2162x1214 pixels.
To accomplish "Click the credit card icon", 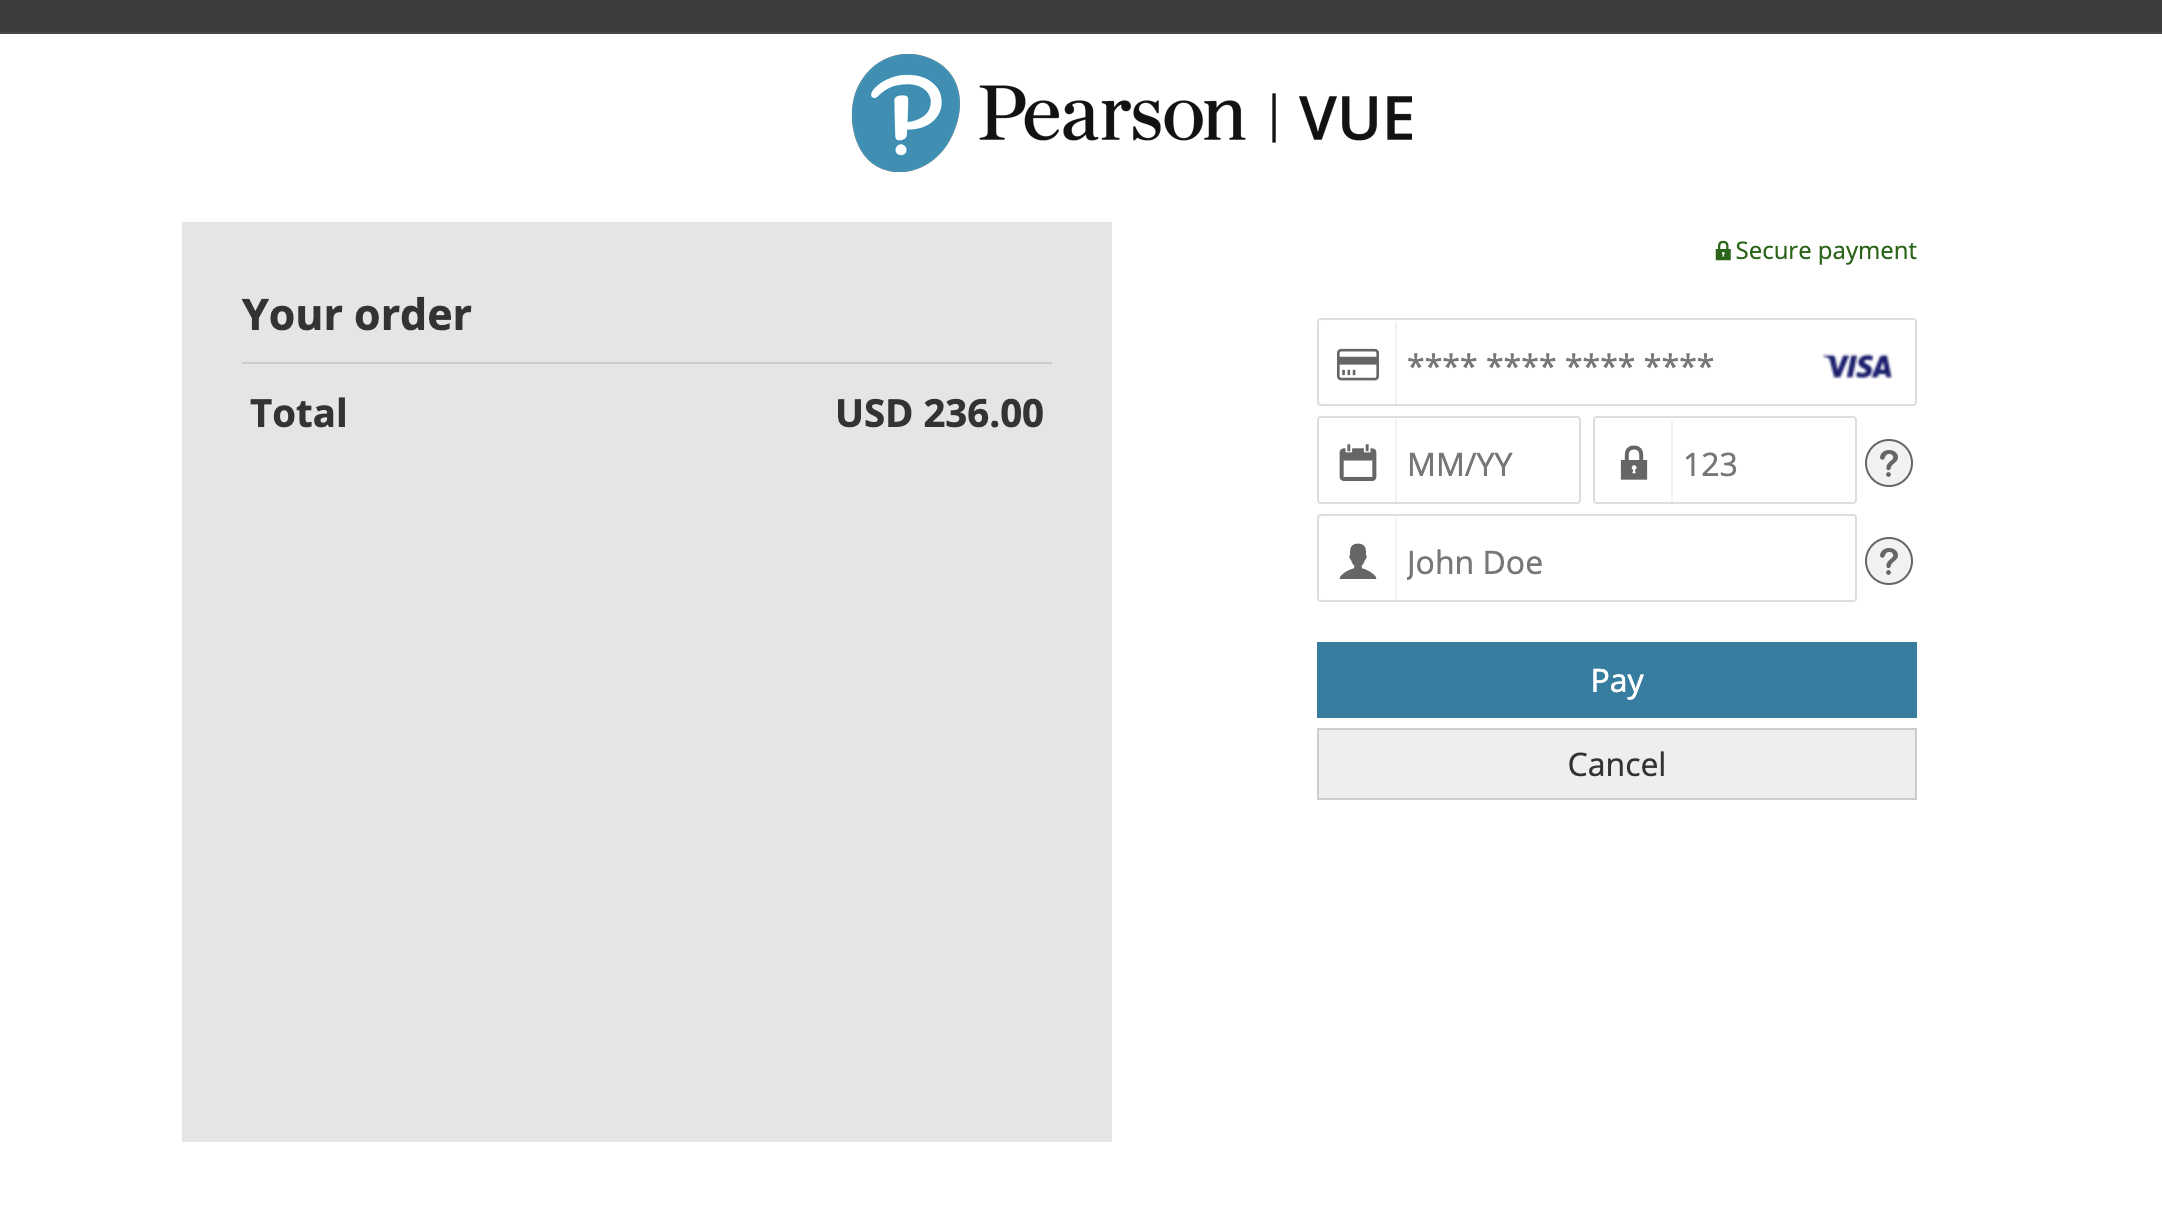I will pyautogui.click(x=1357, y=364).
